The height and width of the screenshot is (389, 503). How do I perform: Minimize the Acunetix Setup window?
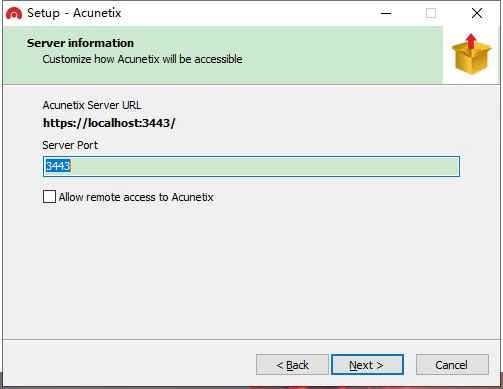(x=386, y=13)
